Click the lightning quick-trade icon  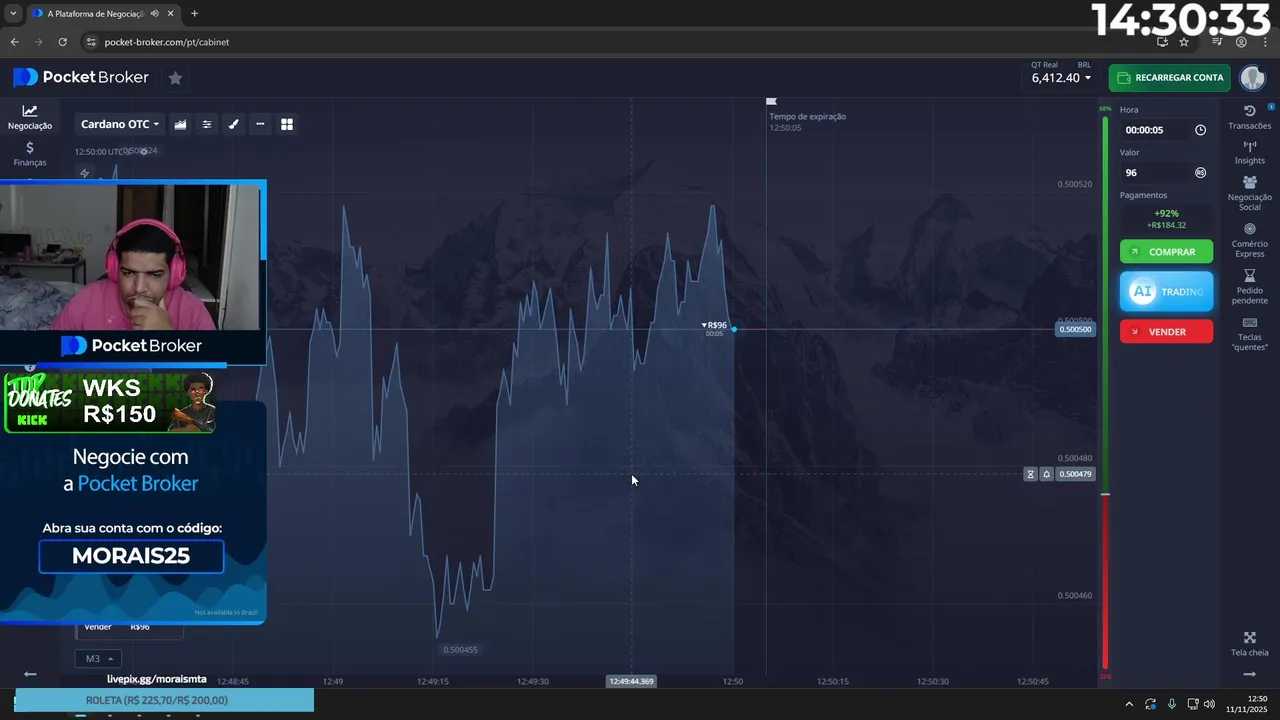[85, 173]
